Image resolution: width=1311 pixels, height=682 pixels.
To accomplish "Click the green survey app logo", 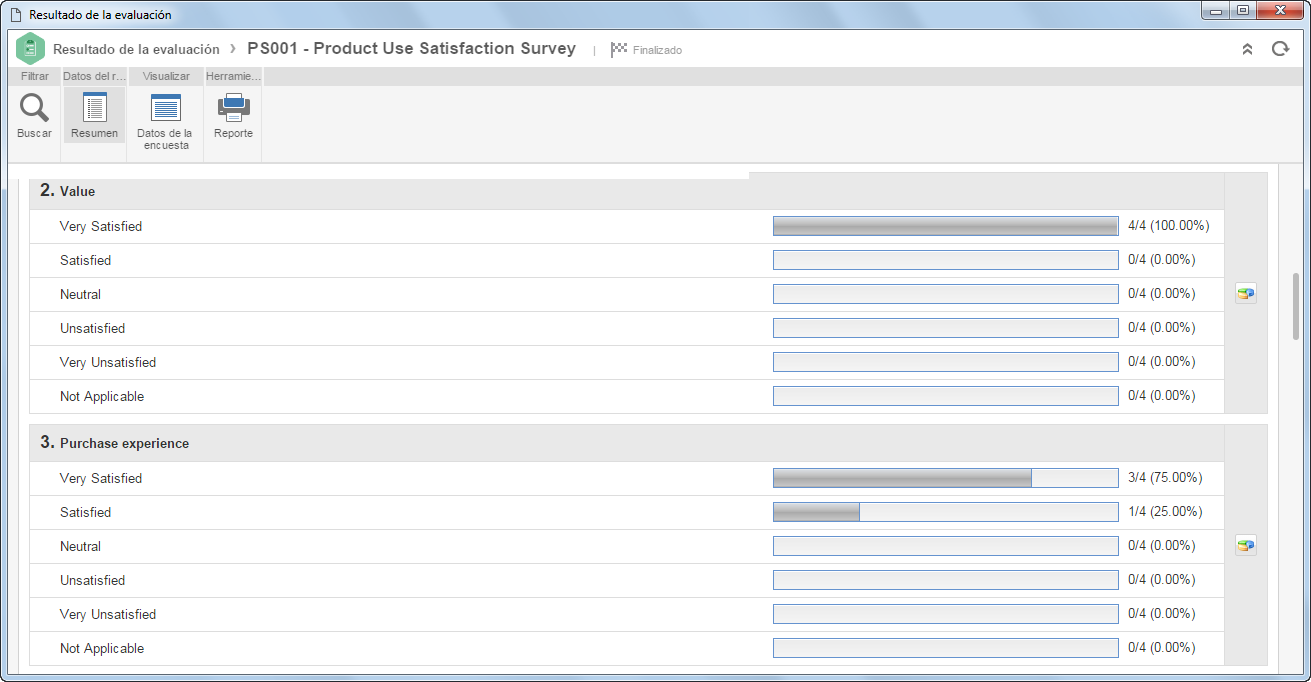I will tap(31, 49).
